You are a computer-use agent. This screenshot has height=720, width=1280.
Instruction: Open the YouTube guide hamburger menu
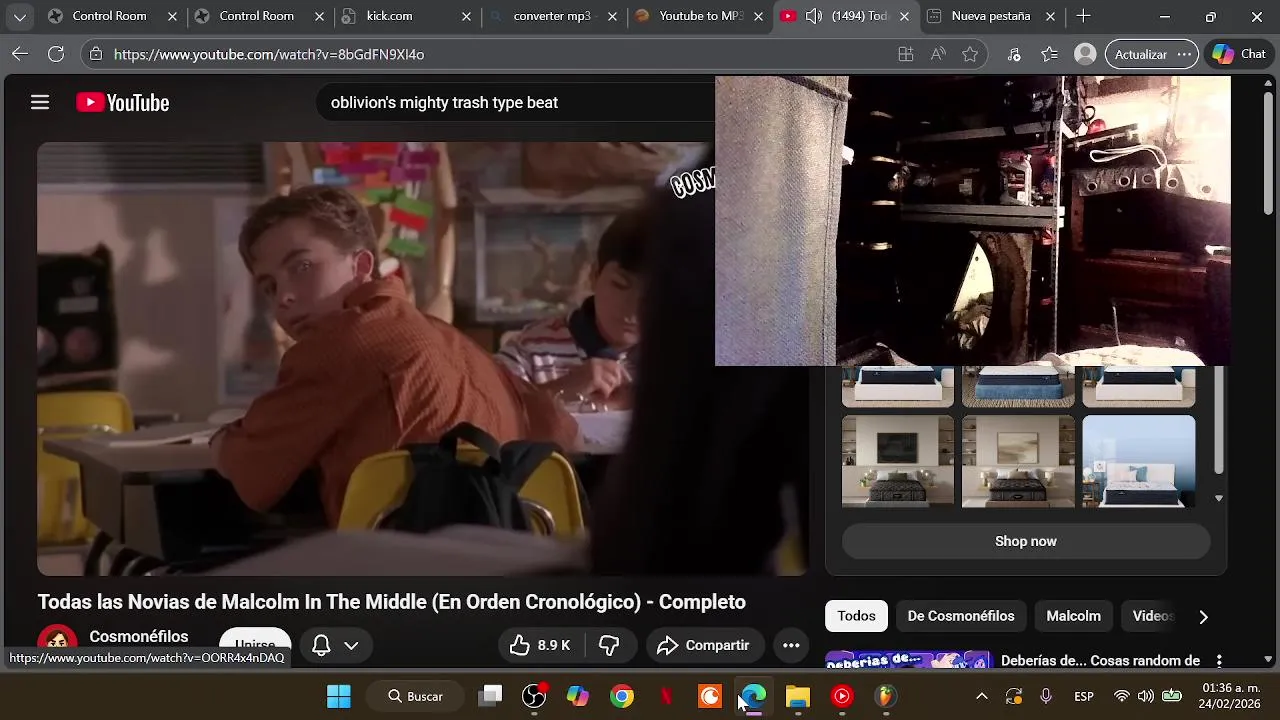point(40,102)
